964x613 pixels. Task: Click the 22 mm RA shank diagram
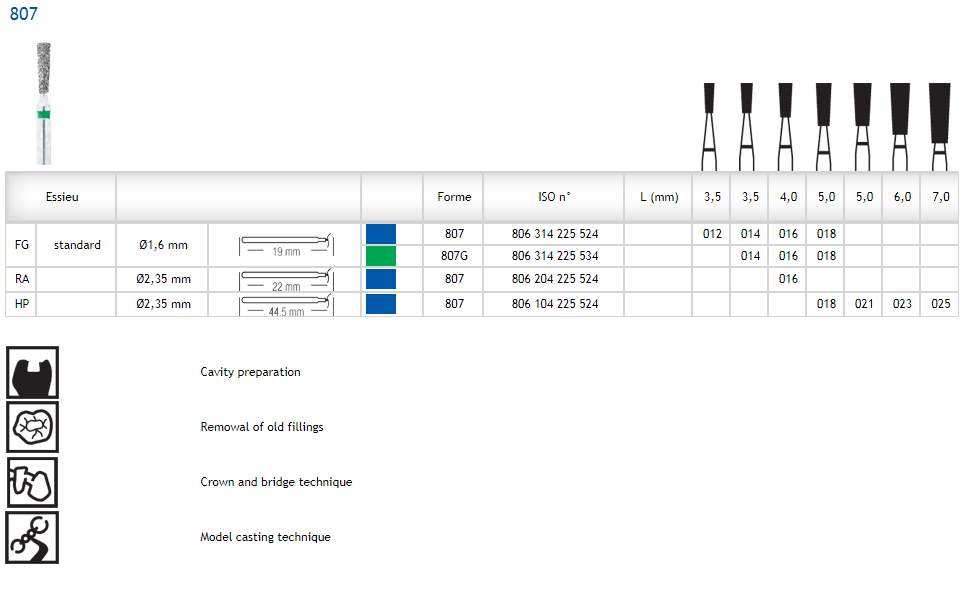285,280
